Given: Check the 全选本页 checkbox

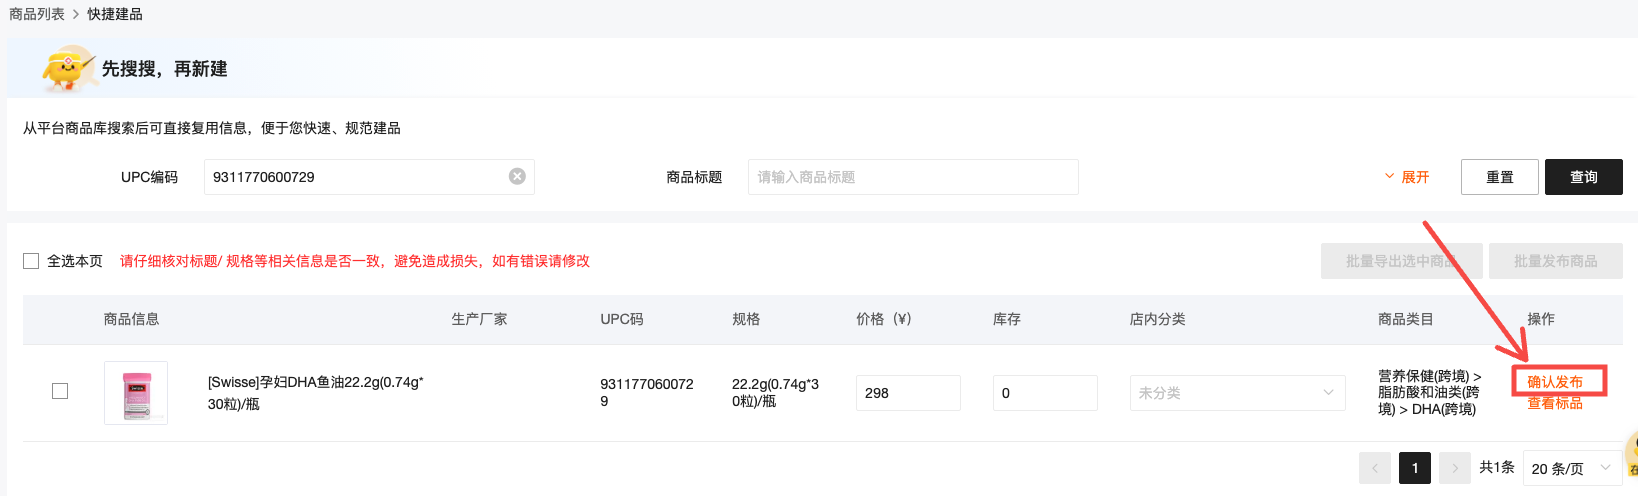Looking at the screenshot, I should coord(31,261).
